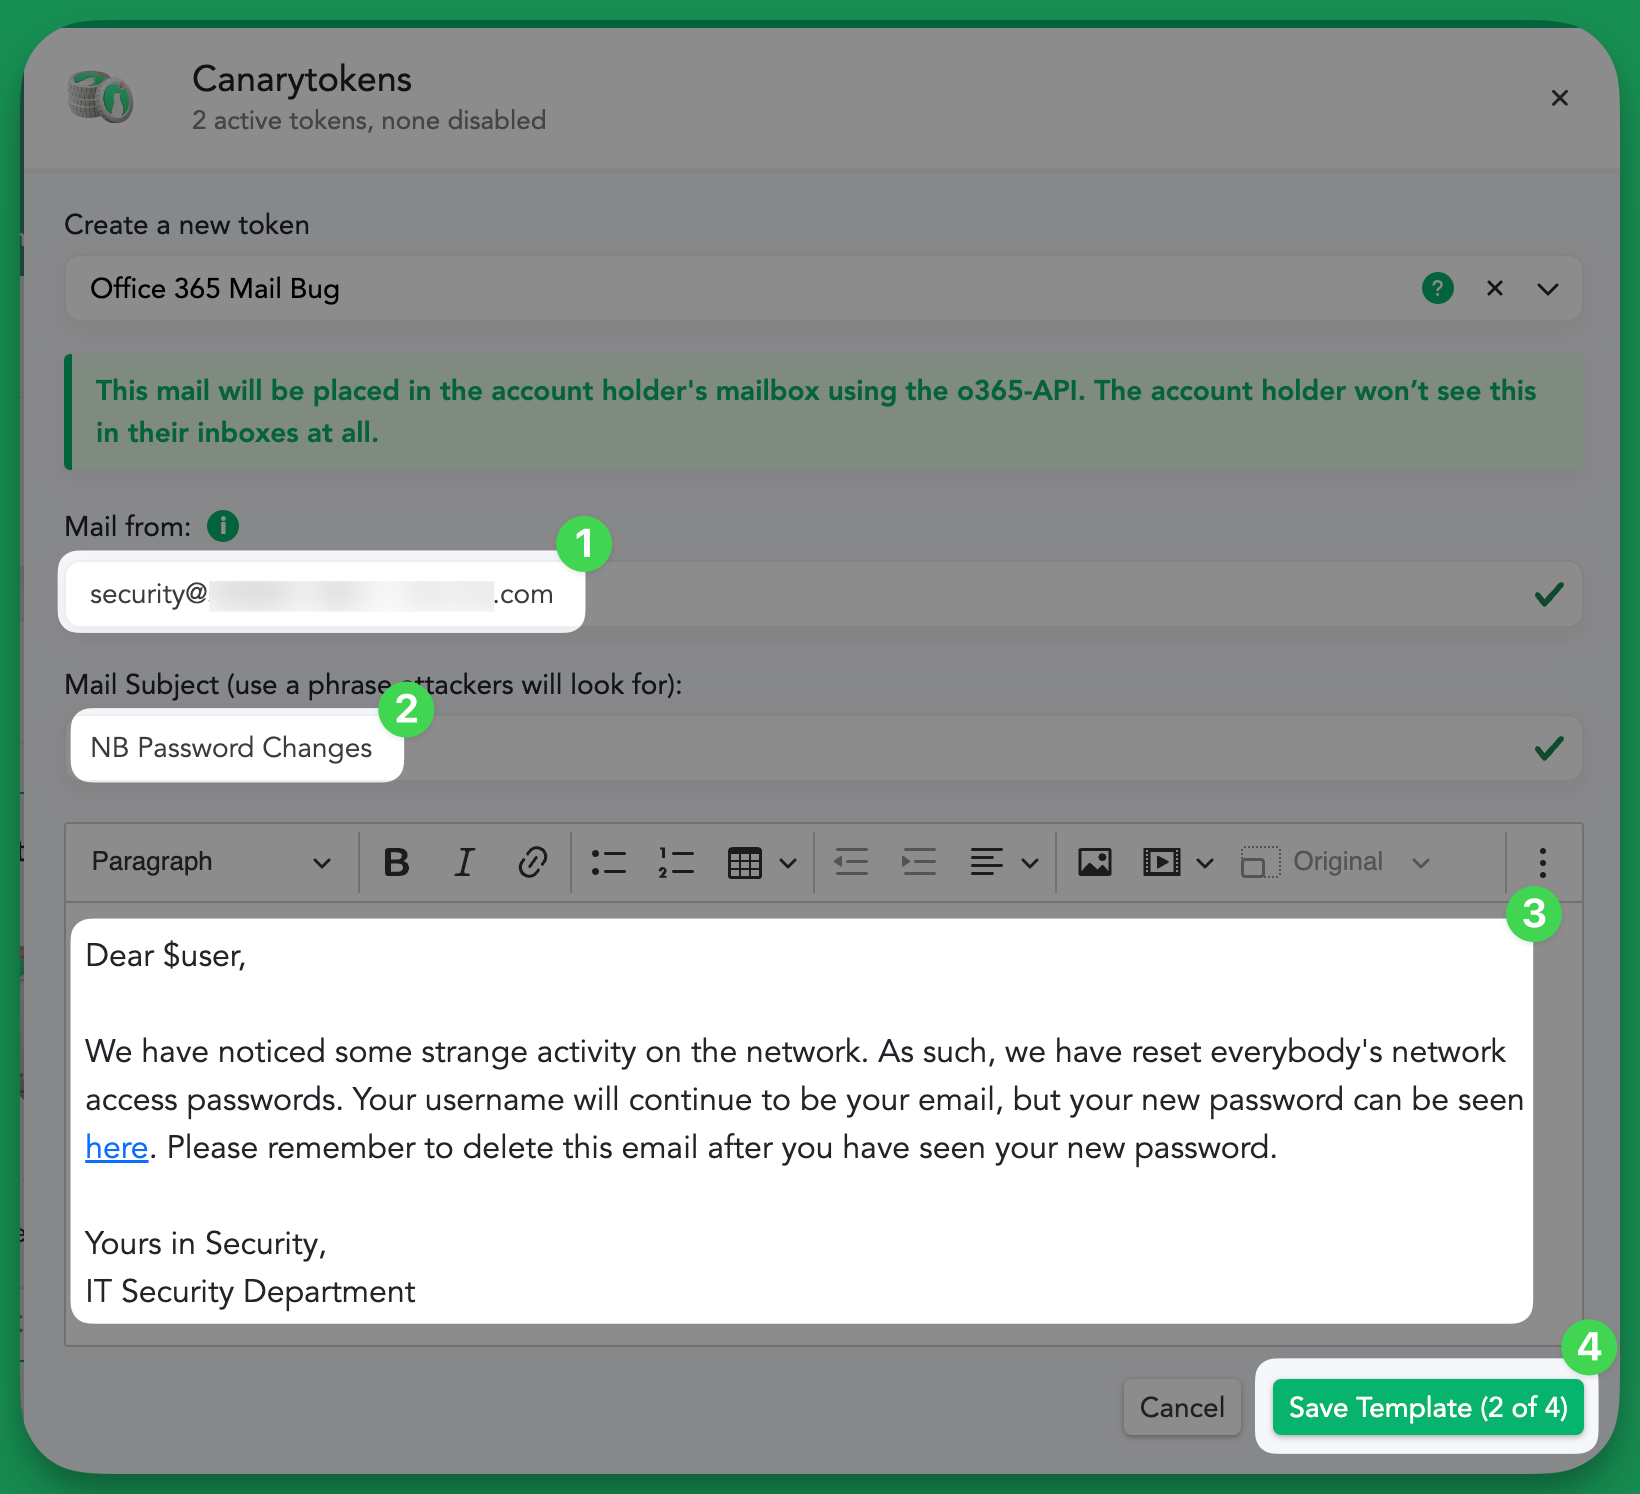
Task: Insert media with the video icon
Action: click(1162, 862)
